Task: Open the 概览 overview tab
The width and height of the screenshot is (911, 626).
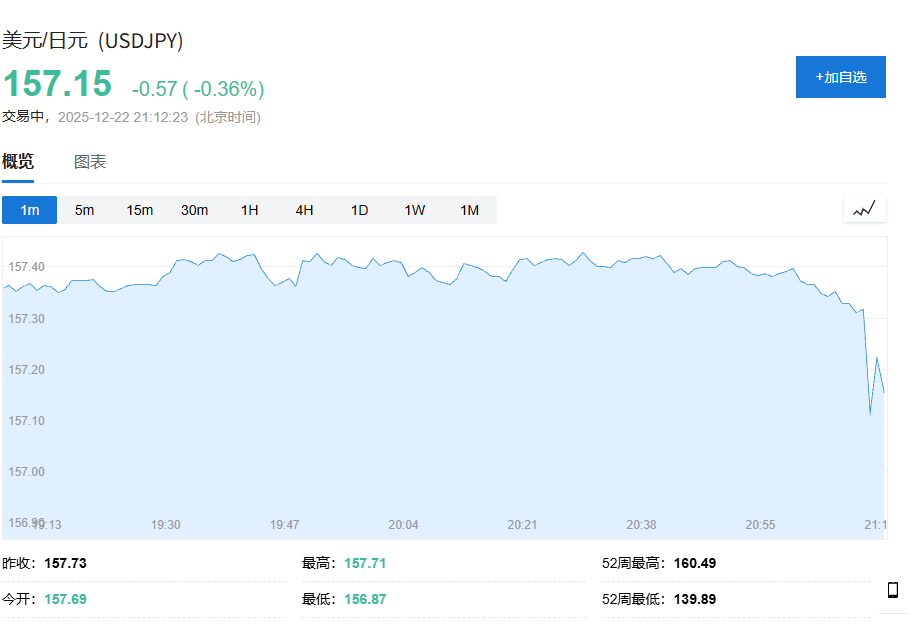Action: tap(18, 162)
